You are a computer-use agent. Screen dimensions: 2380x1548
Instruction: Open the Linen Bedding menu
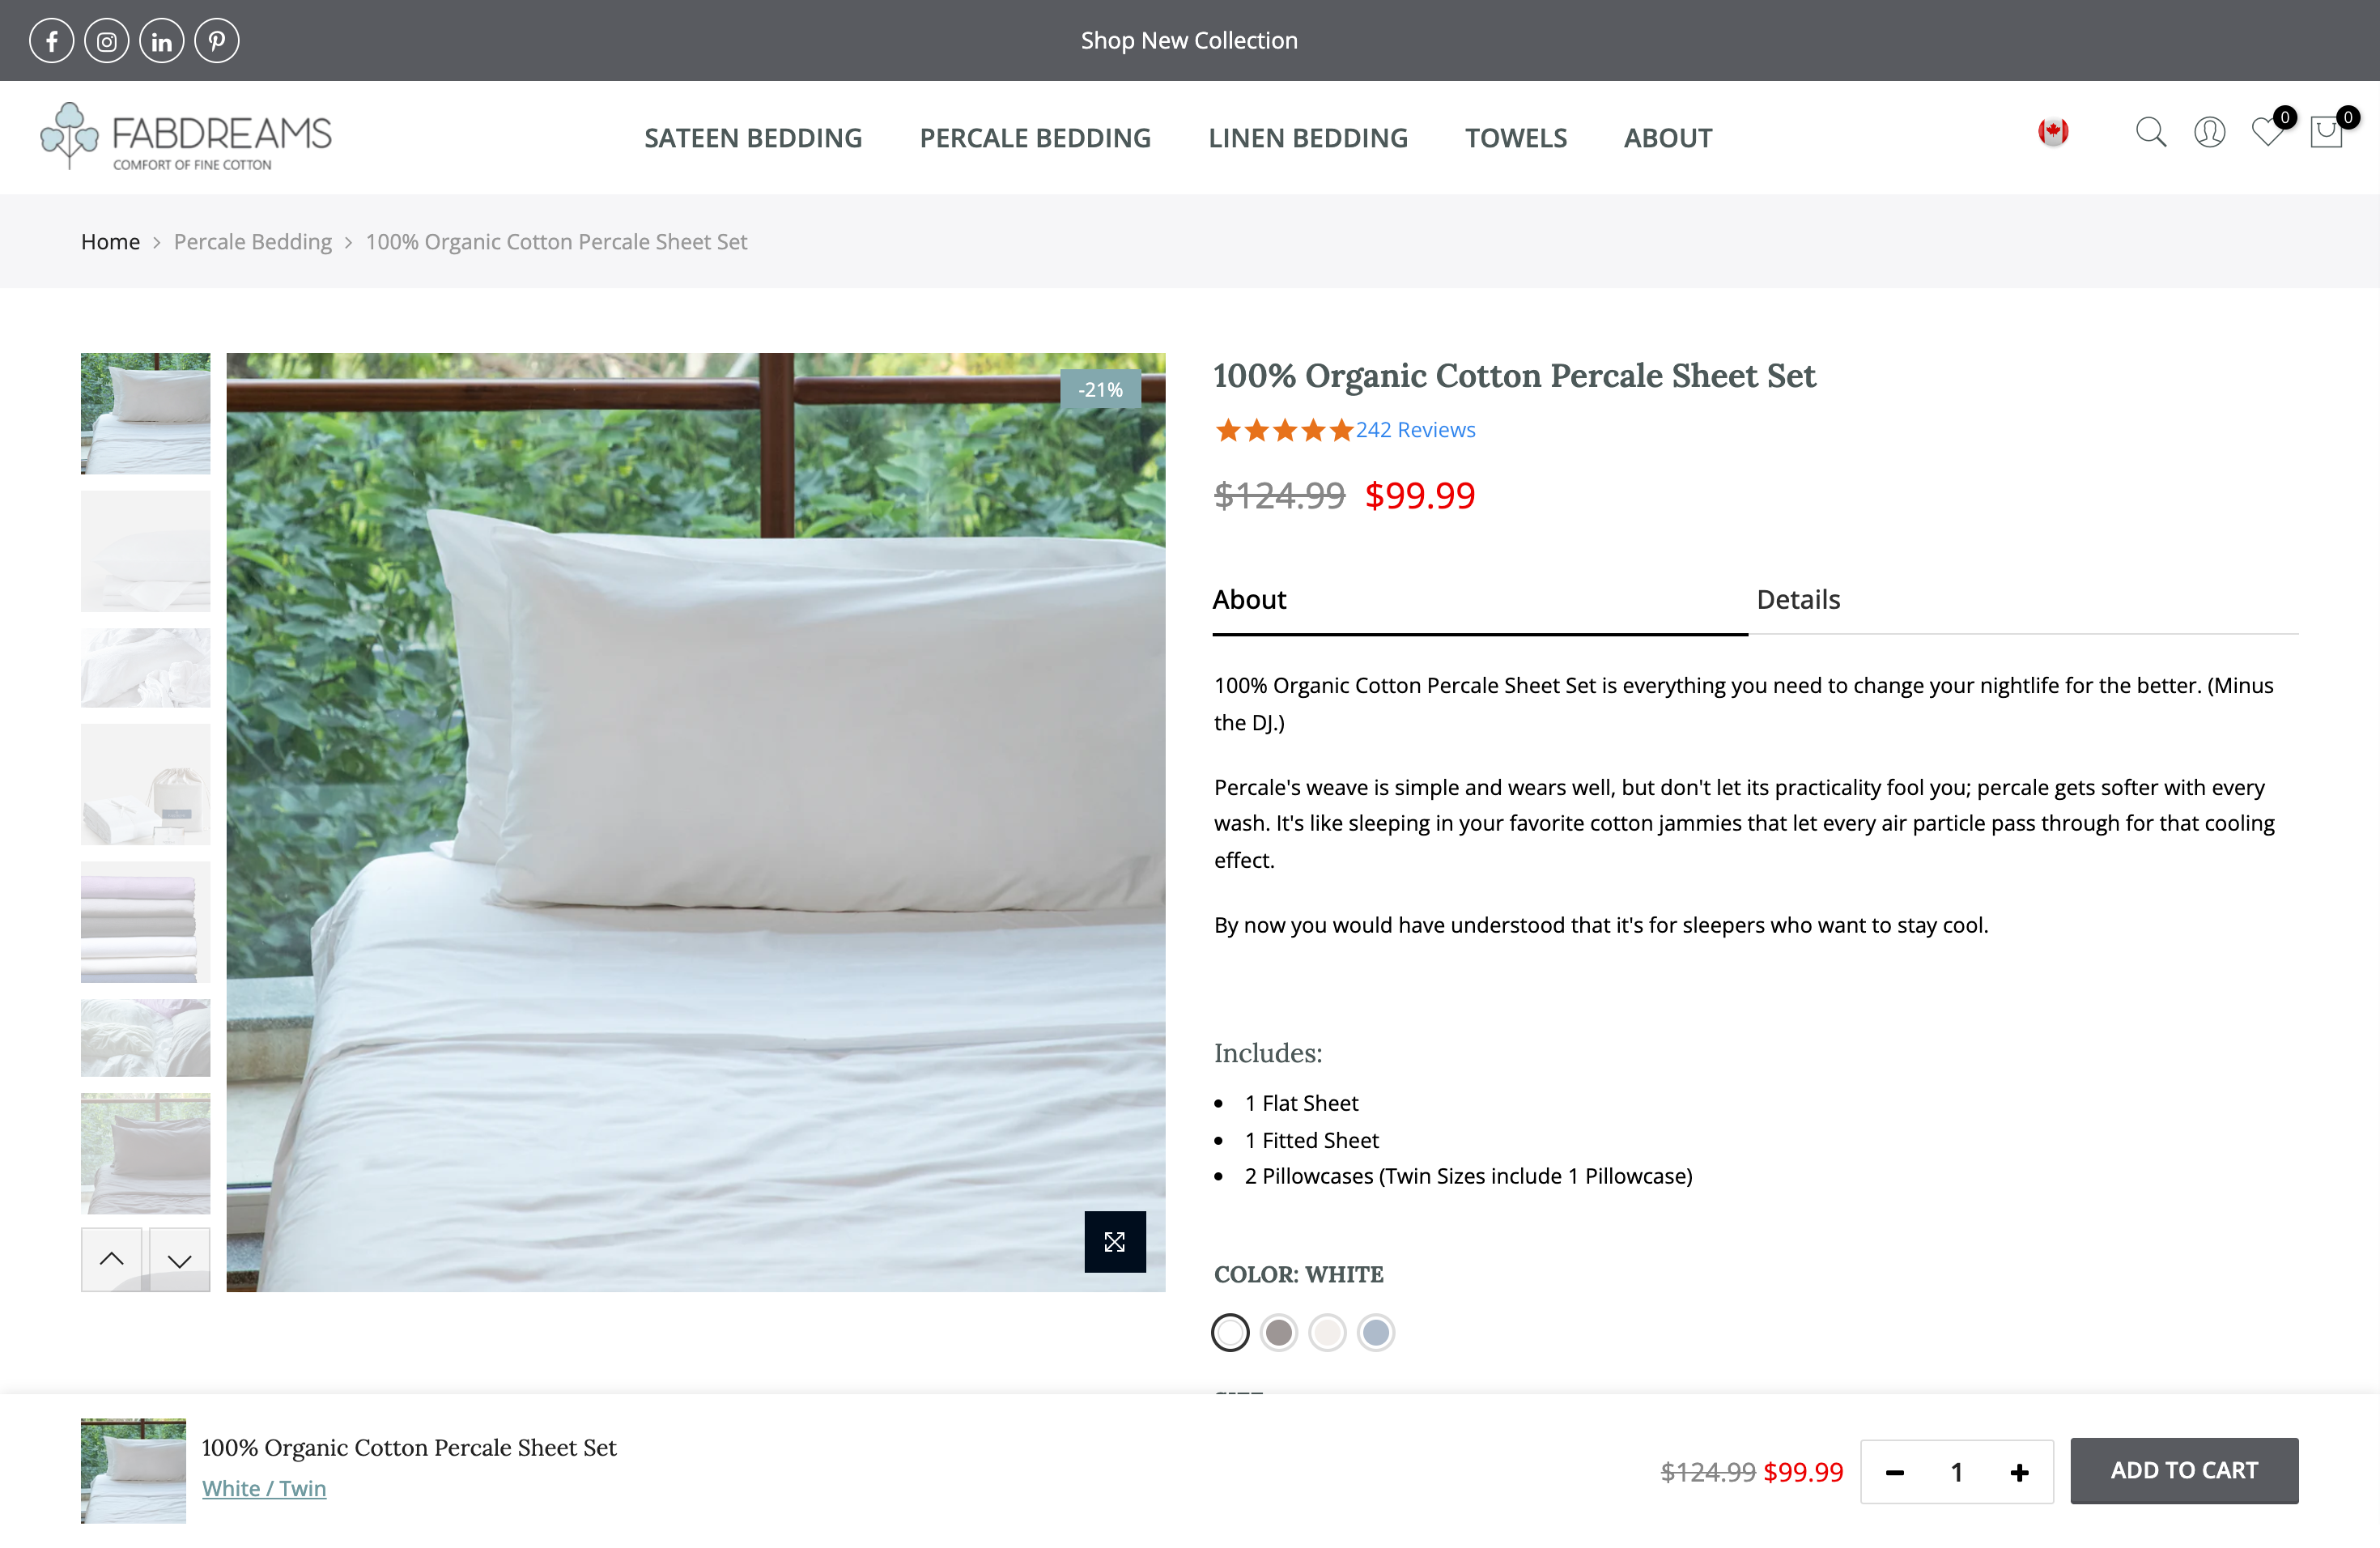(1308, 138)
